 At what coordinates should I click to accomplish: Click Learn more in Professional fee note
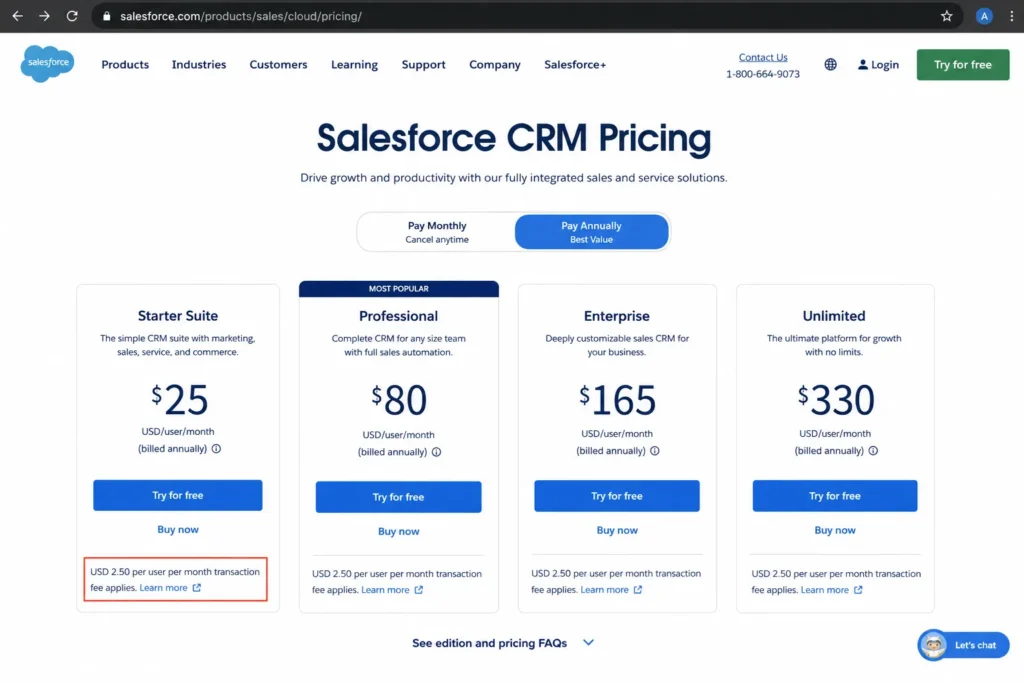[x=385, y=590]
